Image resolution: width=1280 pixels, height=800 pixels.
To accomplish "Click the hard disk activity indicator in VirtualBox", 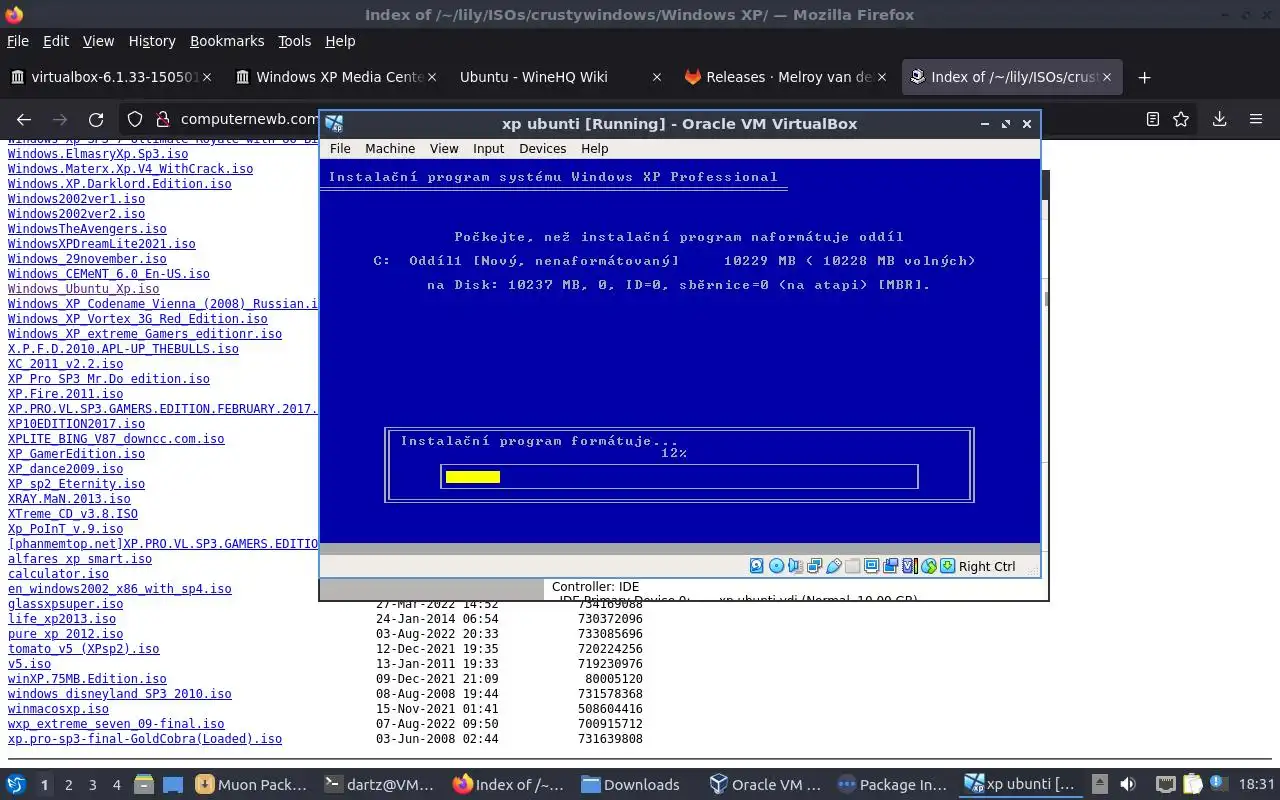I will click(756, 566).
